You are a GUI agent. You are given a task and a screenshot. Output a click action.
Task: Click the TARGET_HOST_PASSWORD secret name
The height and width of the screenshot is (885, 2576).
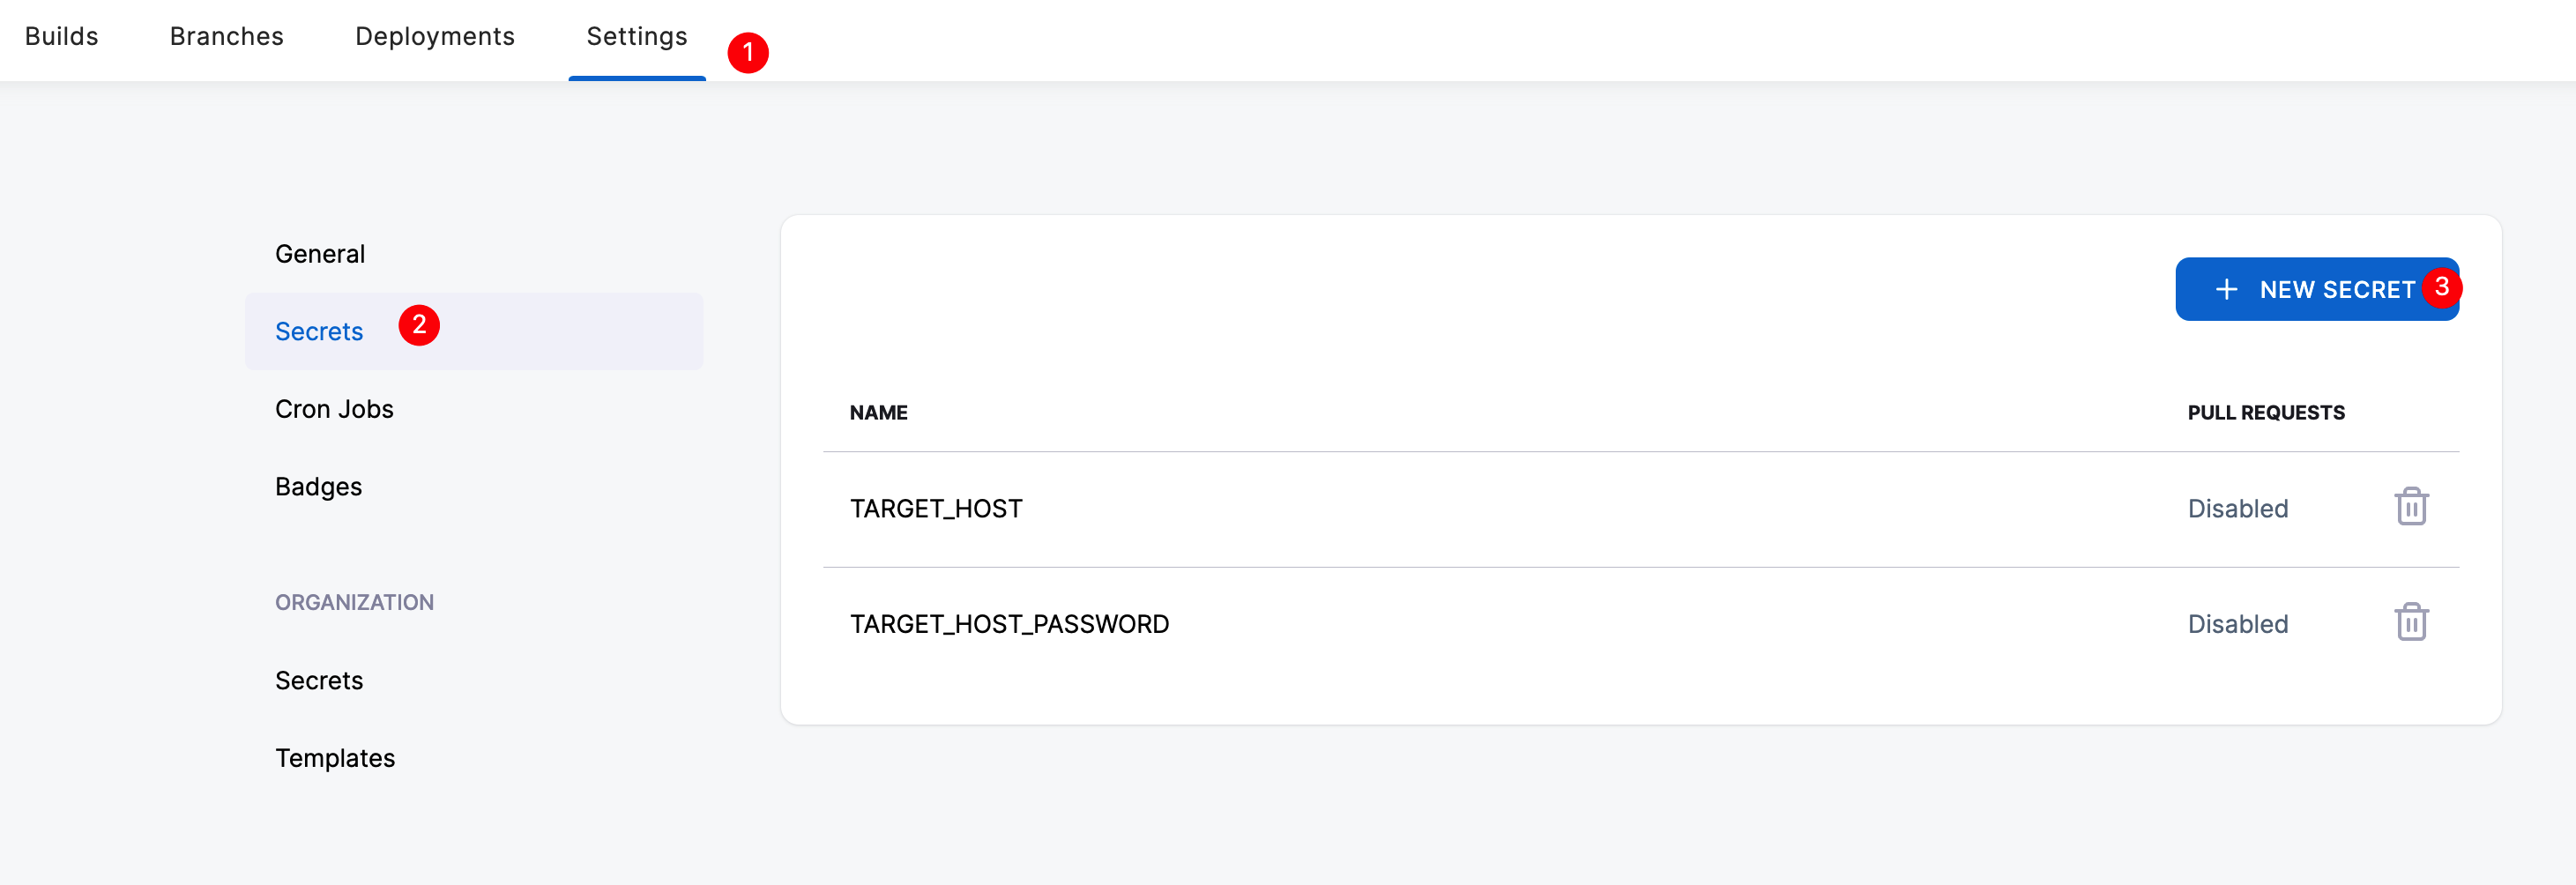[x=1009, y=624]
